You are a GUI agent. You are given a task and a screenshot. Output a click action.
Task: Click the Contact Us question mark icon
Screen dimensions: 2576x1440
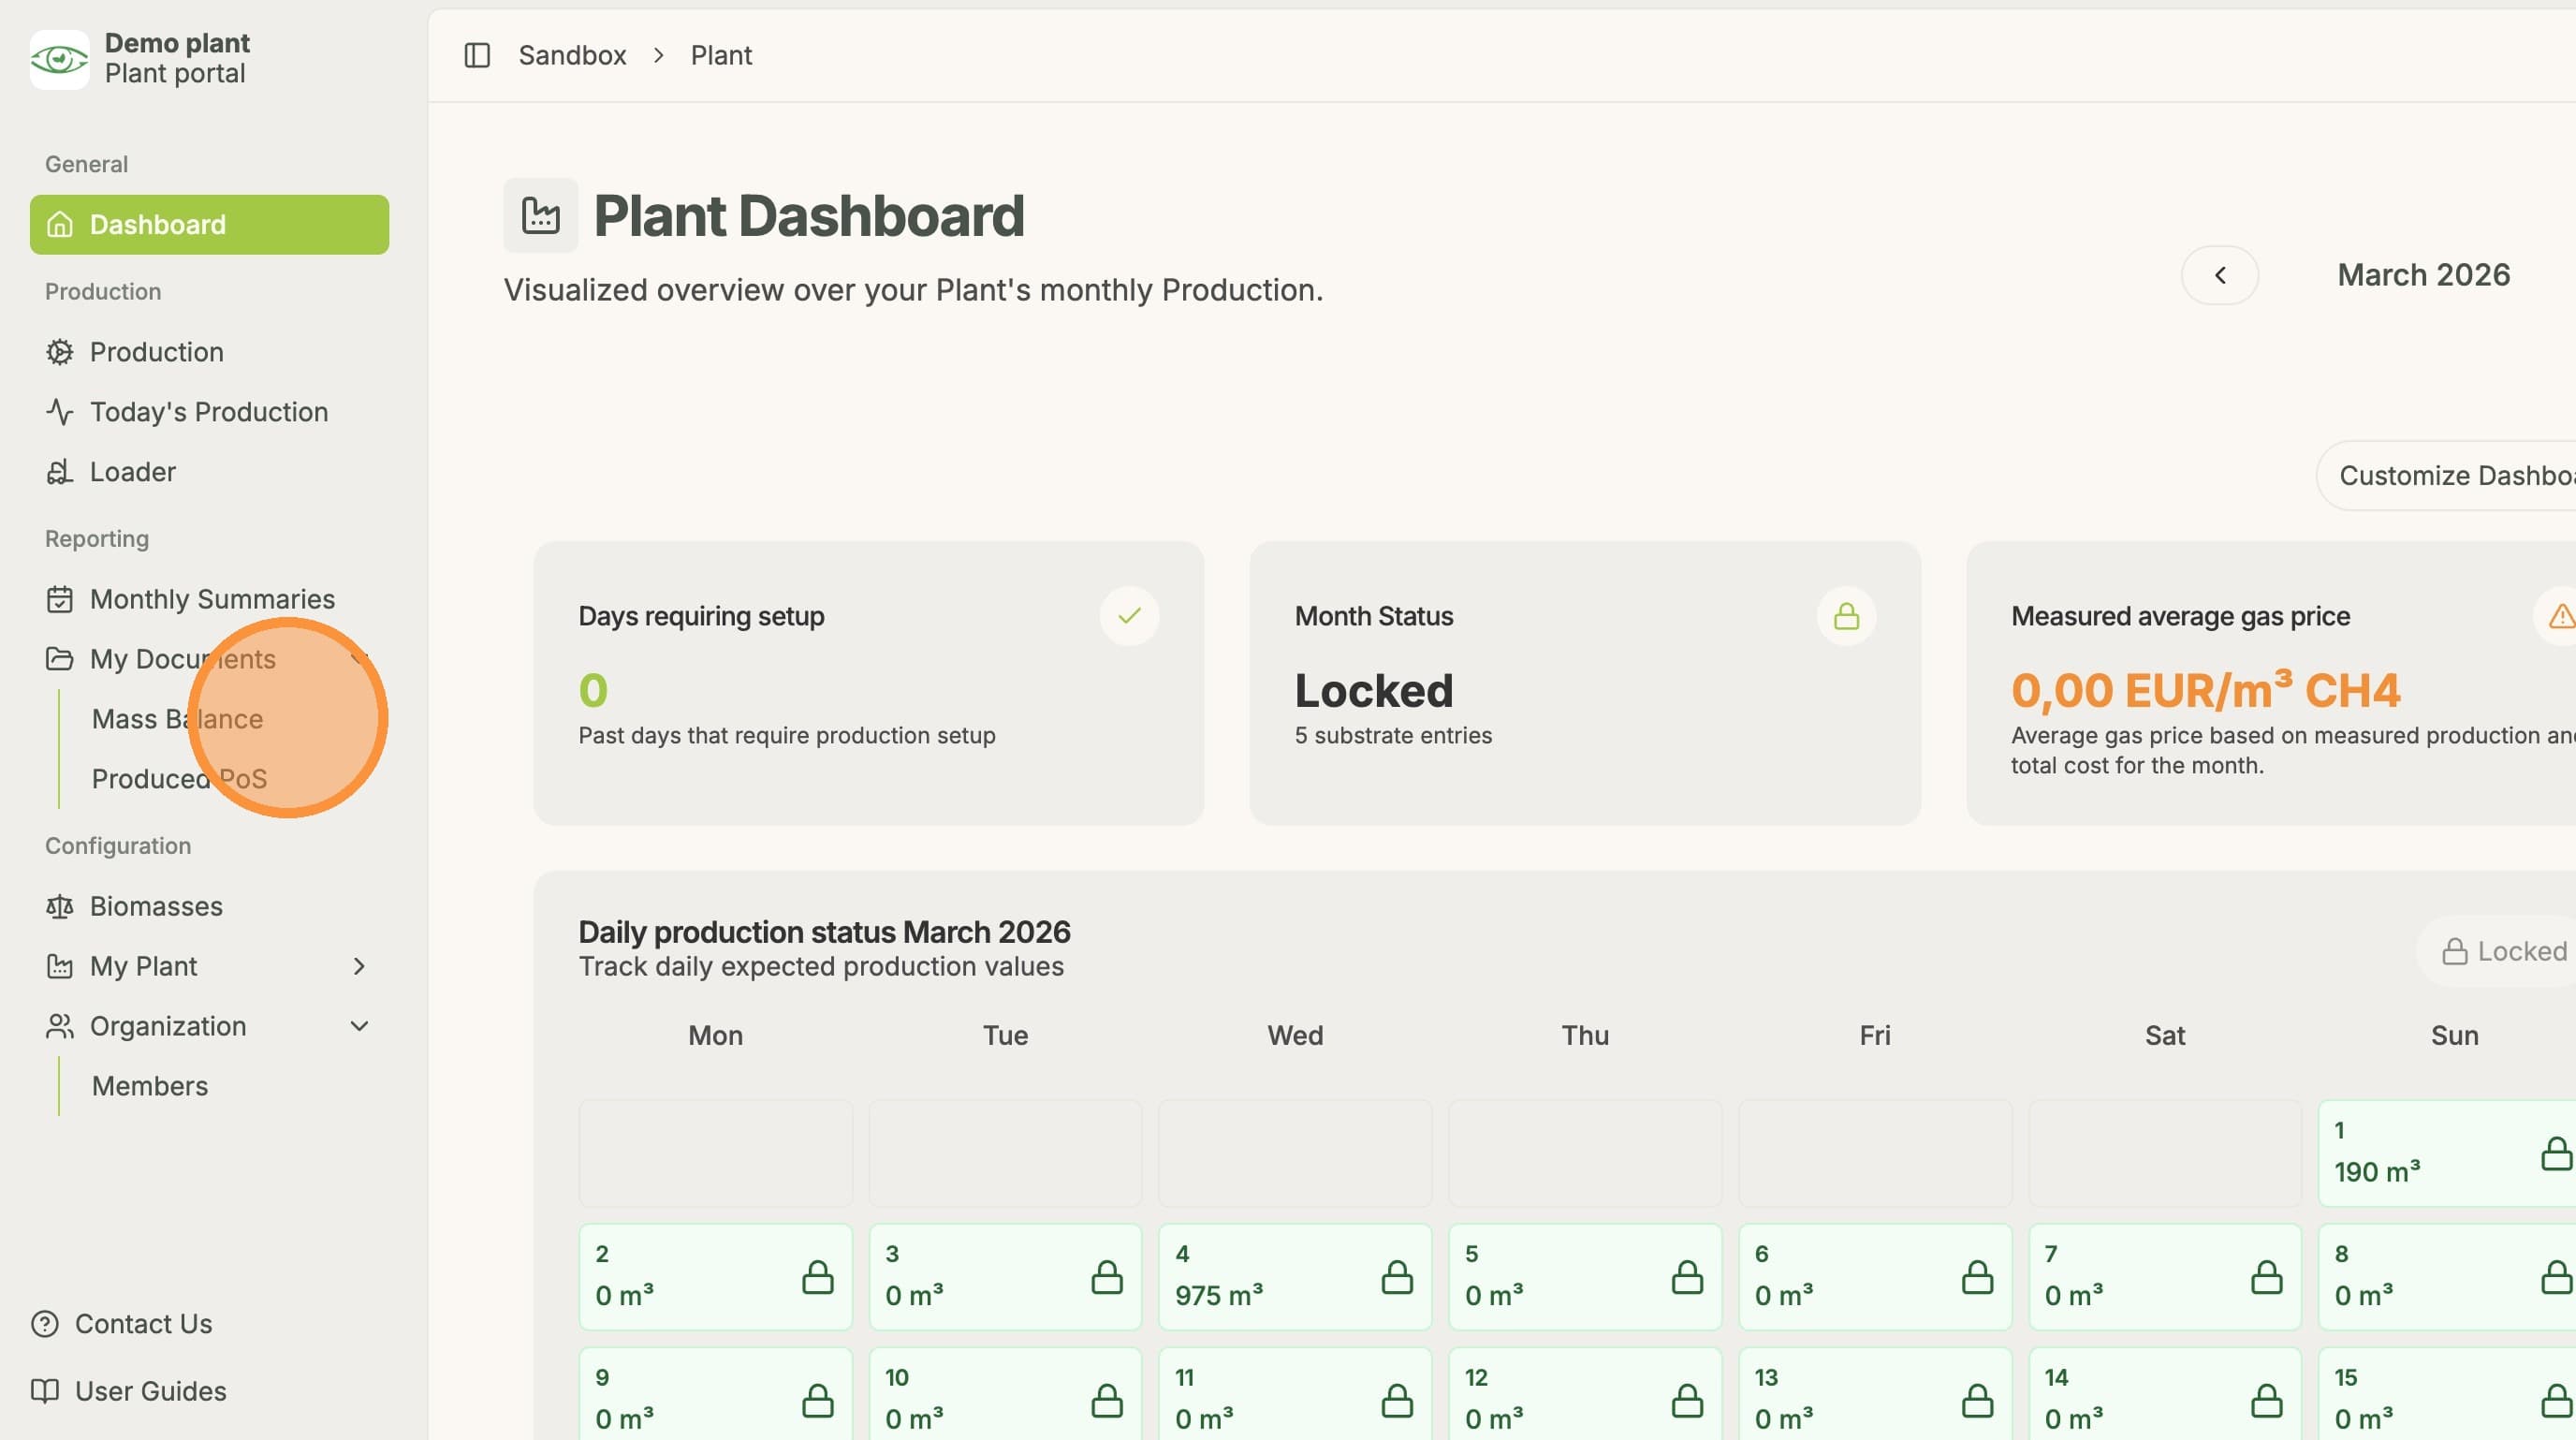pos(44,1324)
